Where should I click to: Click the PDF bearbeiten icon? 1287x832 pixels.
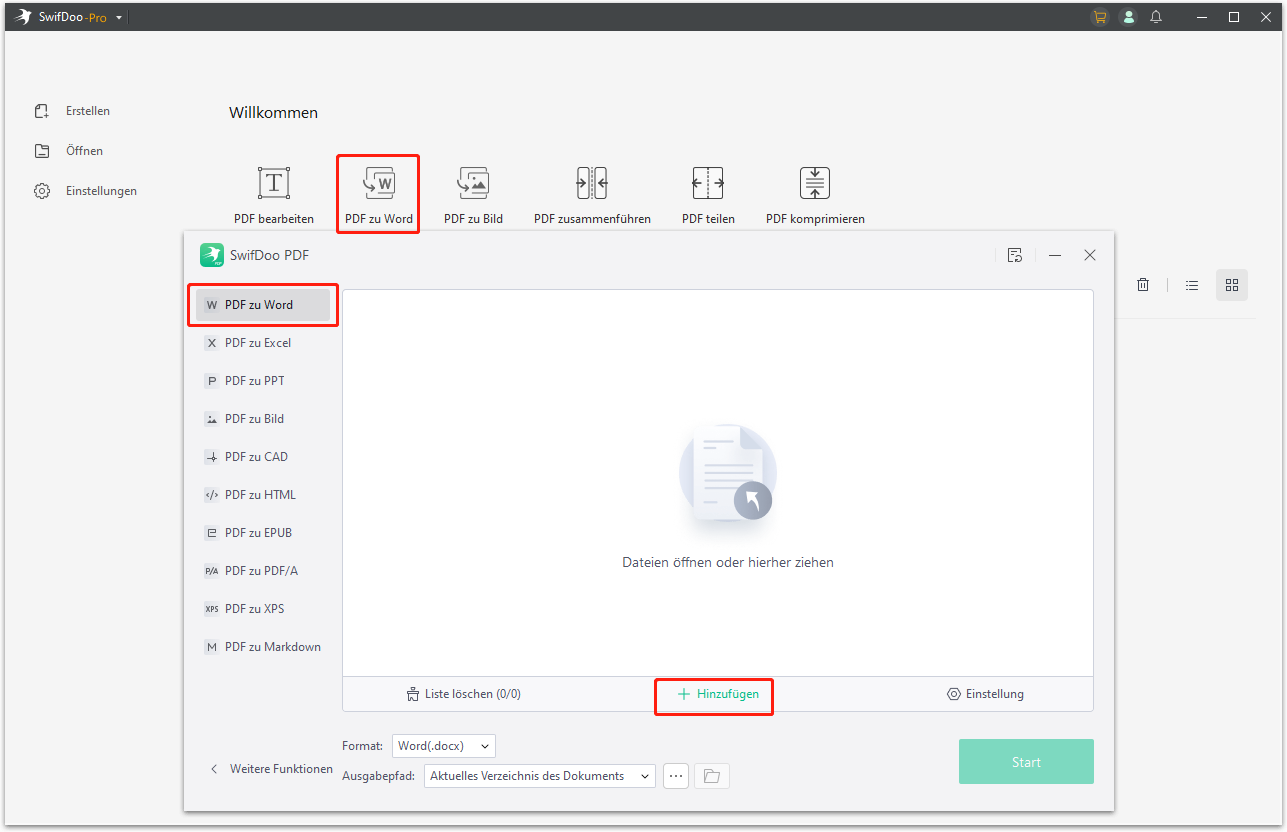[x=273, y=184]
